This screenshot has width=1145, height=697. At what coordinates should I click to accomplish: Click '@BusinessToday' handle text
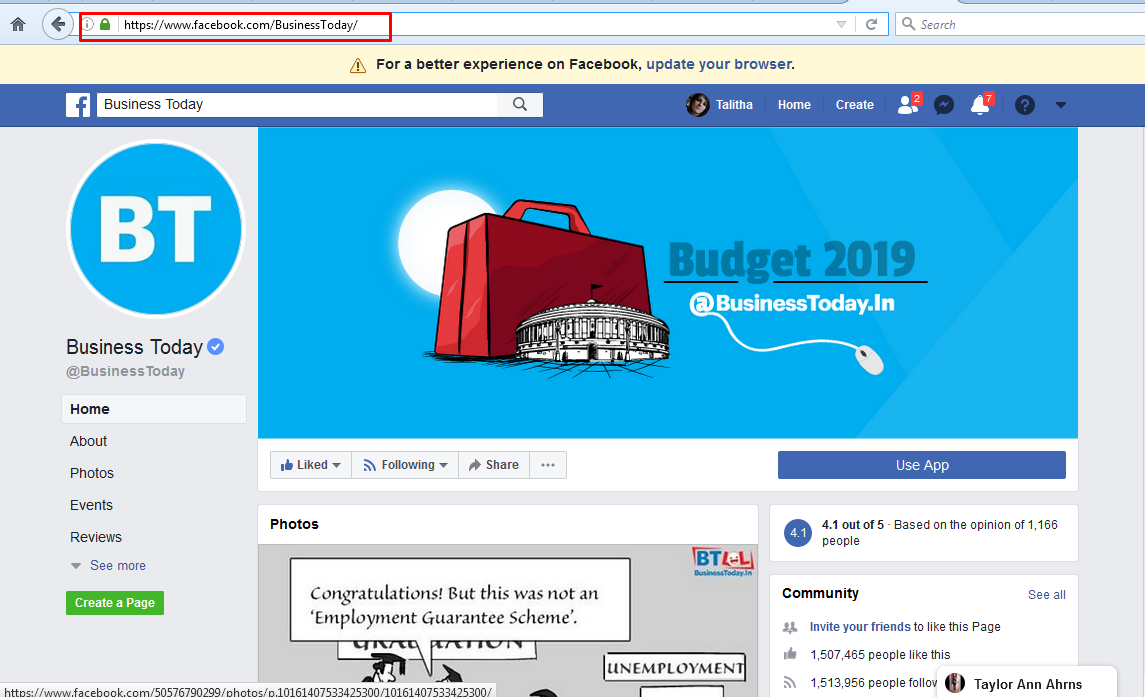(x=126, y=371)
